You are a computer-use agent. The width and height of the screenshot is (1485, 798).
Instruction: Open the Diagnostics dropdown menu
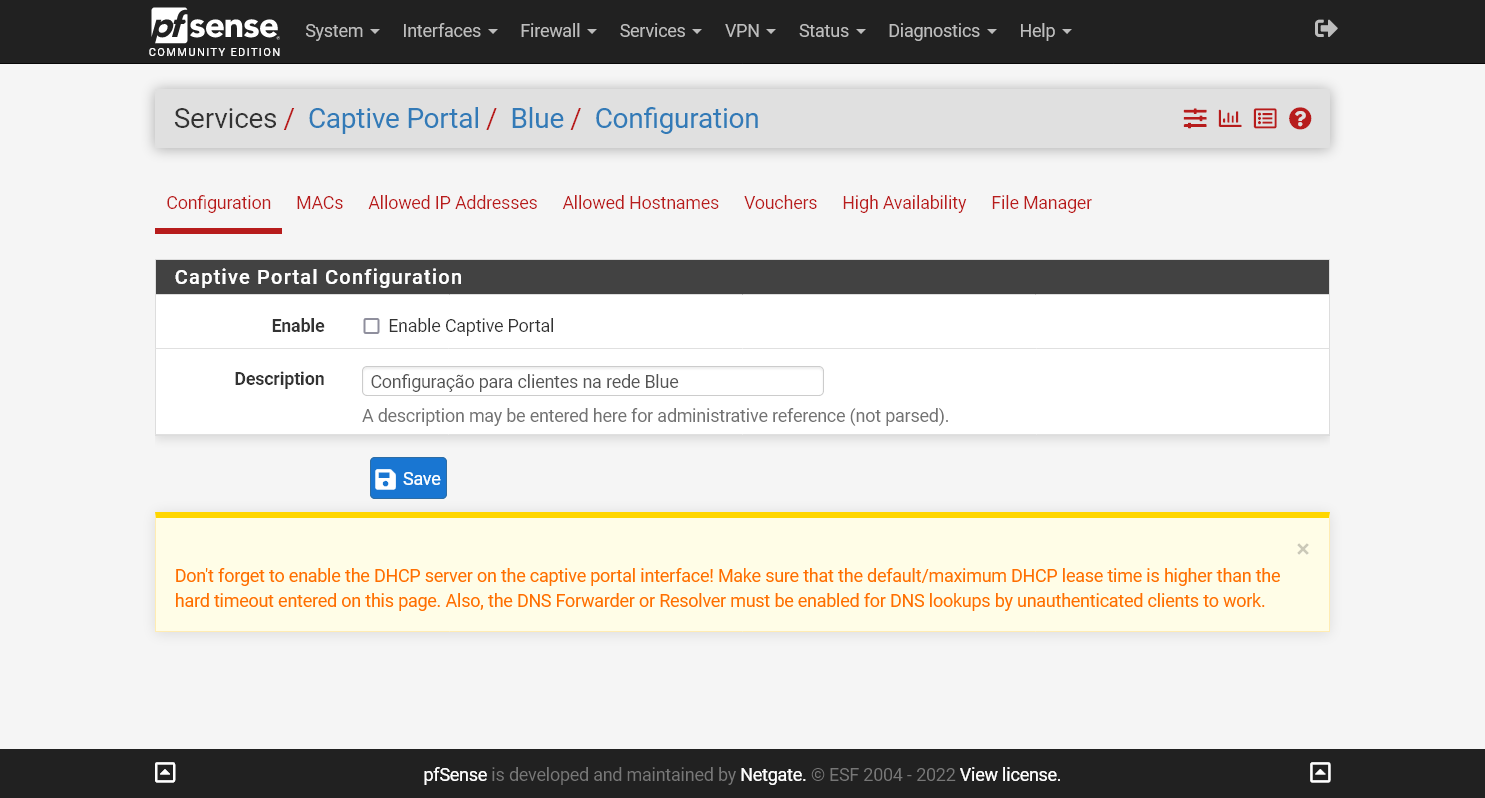[942, 31]
